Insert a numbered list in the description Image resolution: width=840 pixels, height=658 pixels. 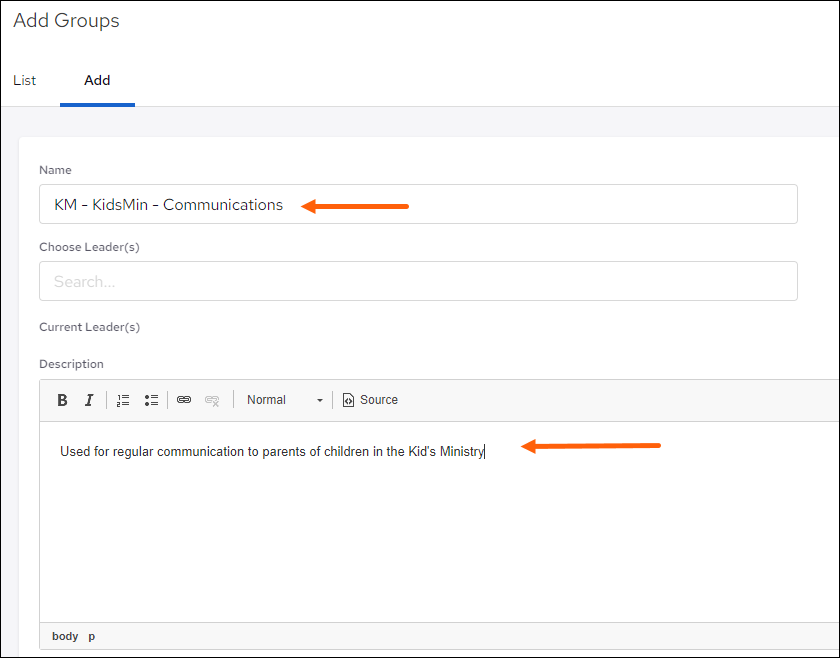tap(123, 400)
